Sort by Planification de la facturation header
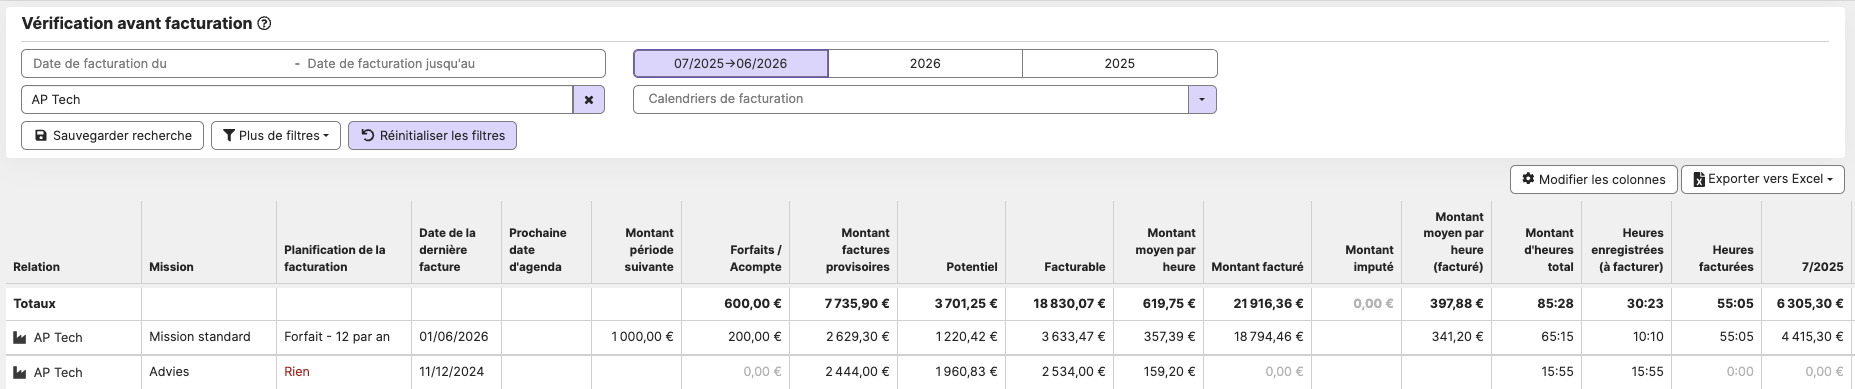This screenshot has height=389, width=1855. pyautogui.click(x=335, y=258)
